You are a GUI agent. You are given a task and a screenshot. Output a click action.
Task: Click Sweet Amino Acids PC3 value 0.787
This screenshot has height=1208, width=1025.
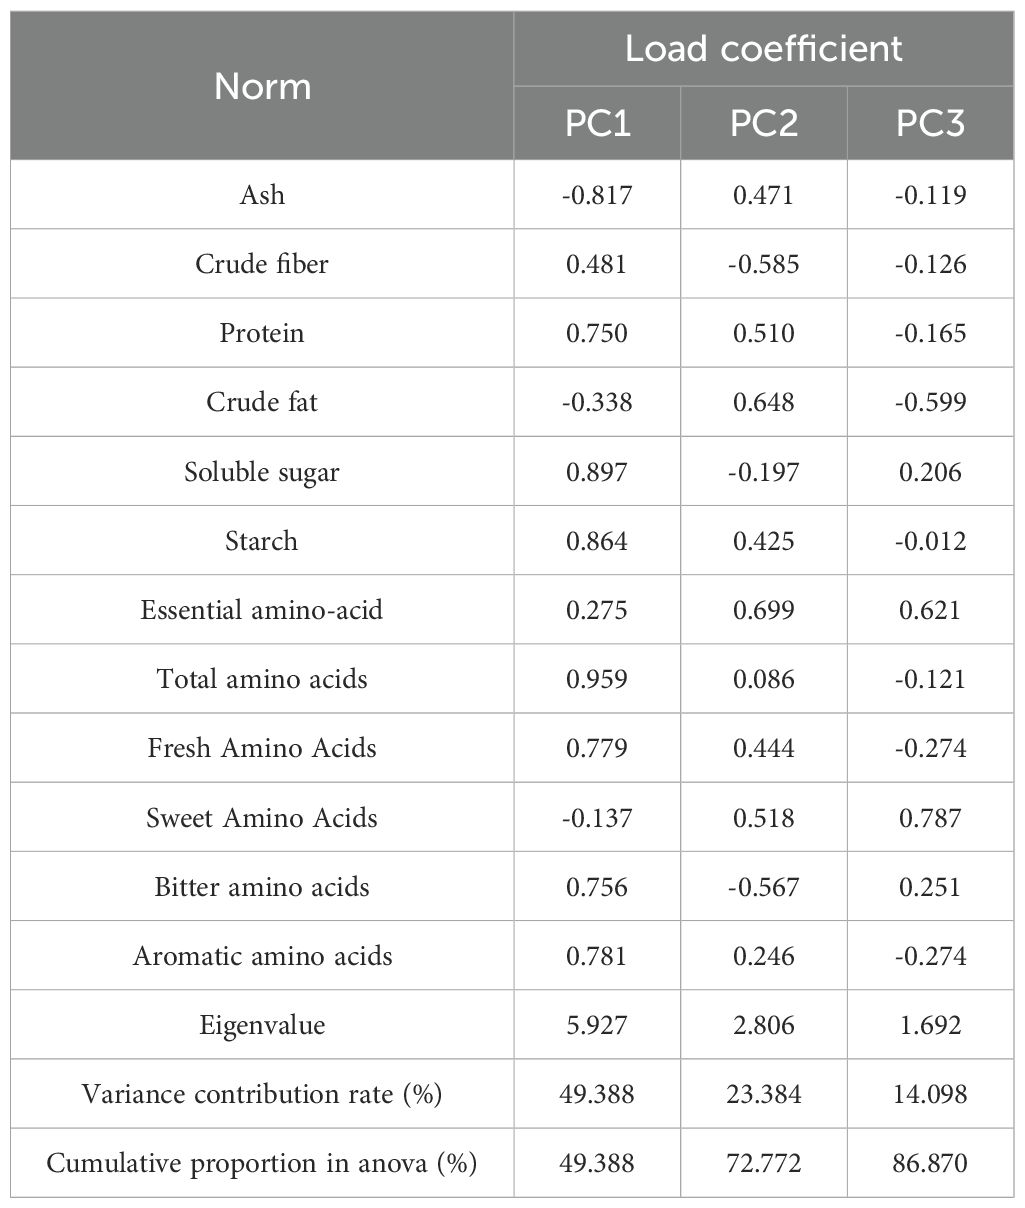[x=930, y=818]
